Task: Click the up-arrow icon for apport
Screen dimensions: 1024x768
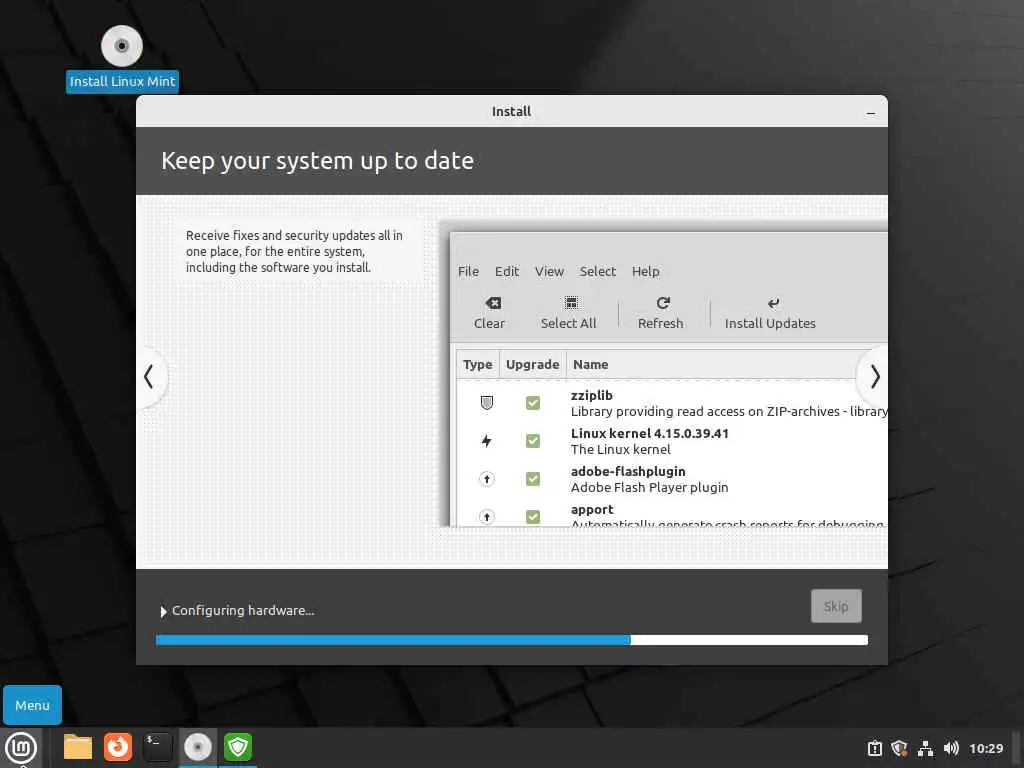Action: tap(487, 517)
